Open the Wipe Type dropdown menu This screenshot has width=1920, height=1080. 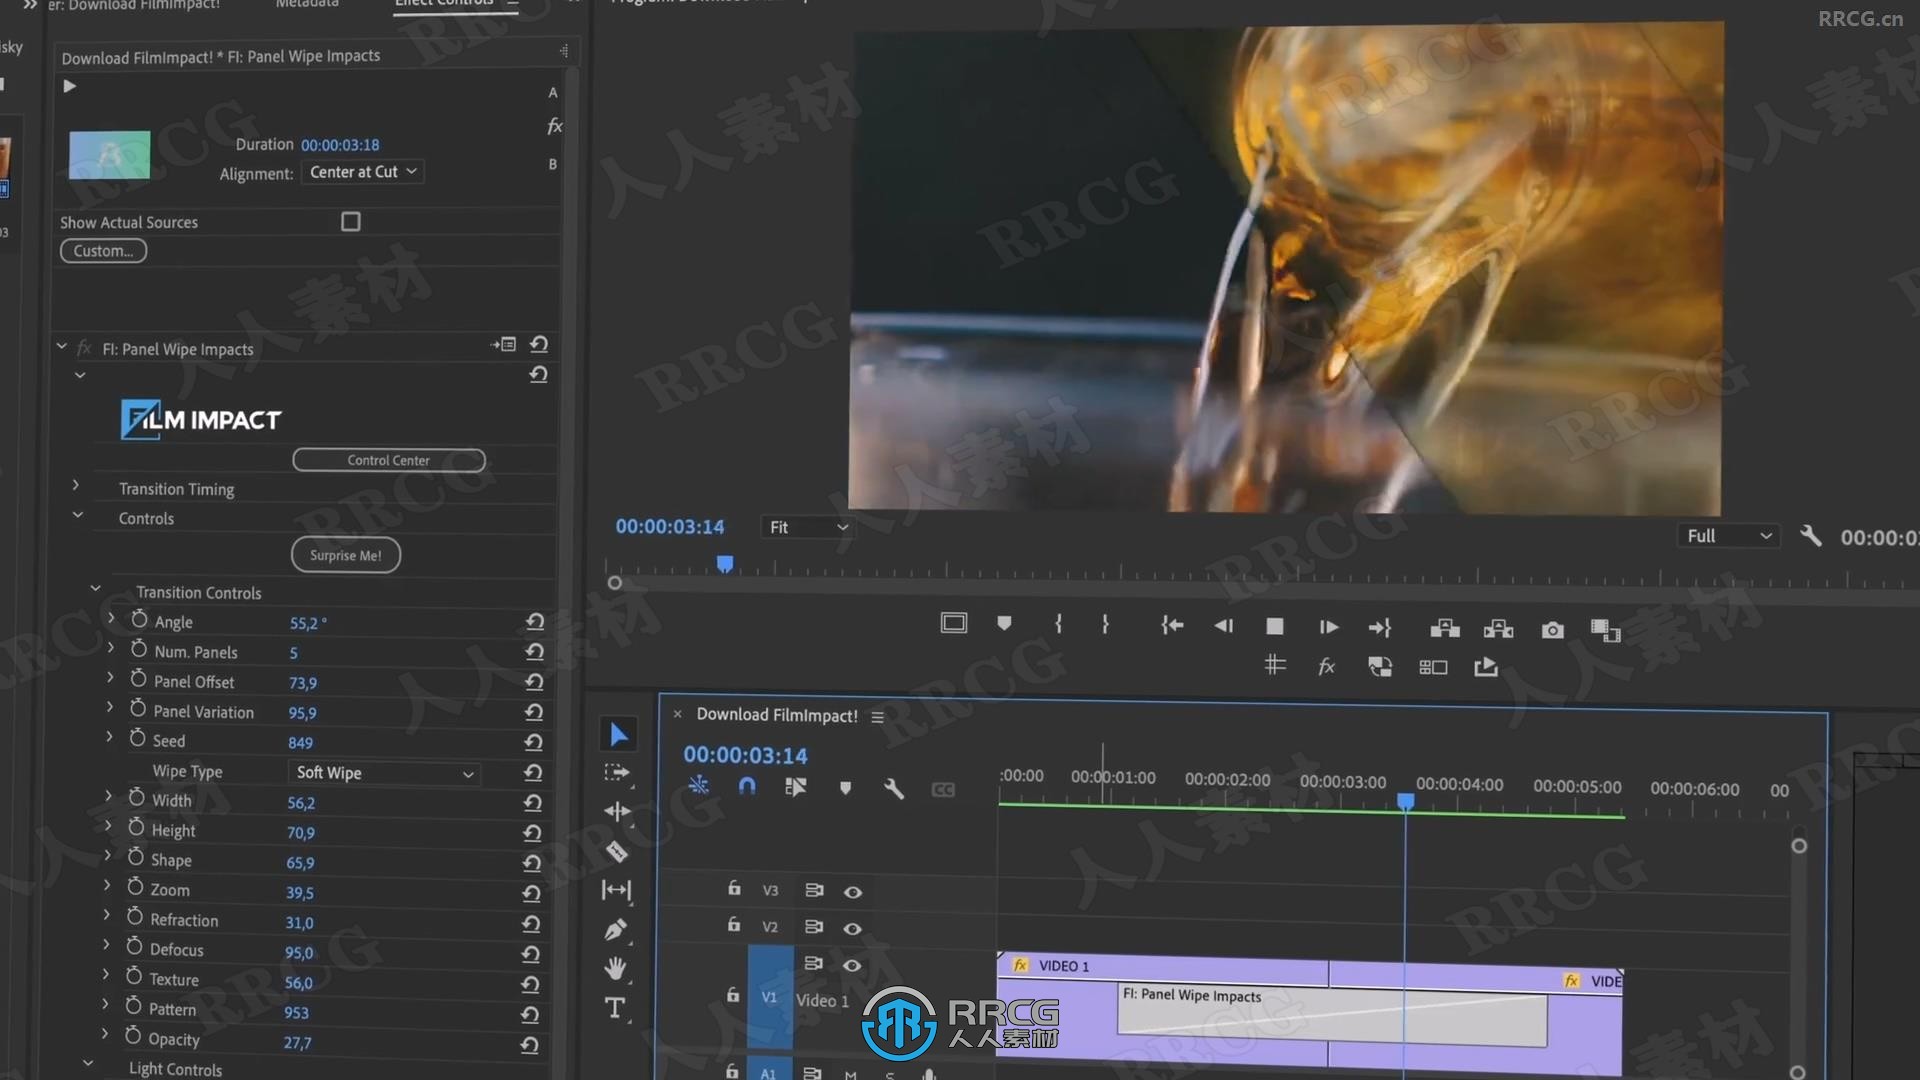380,771
